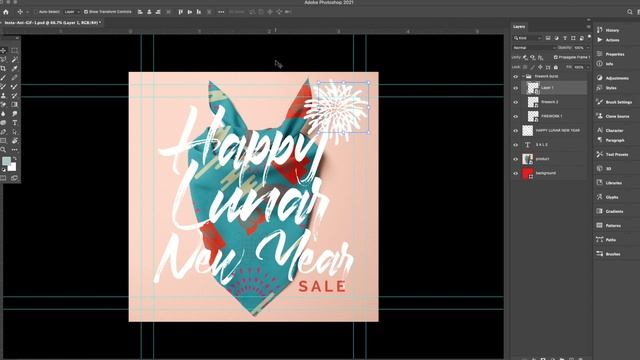Switch to the Layers tab
The image size is (640, 360).
(519, 27)
